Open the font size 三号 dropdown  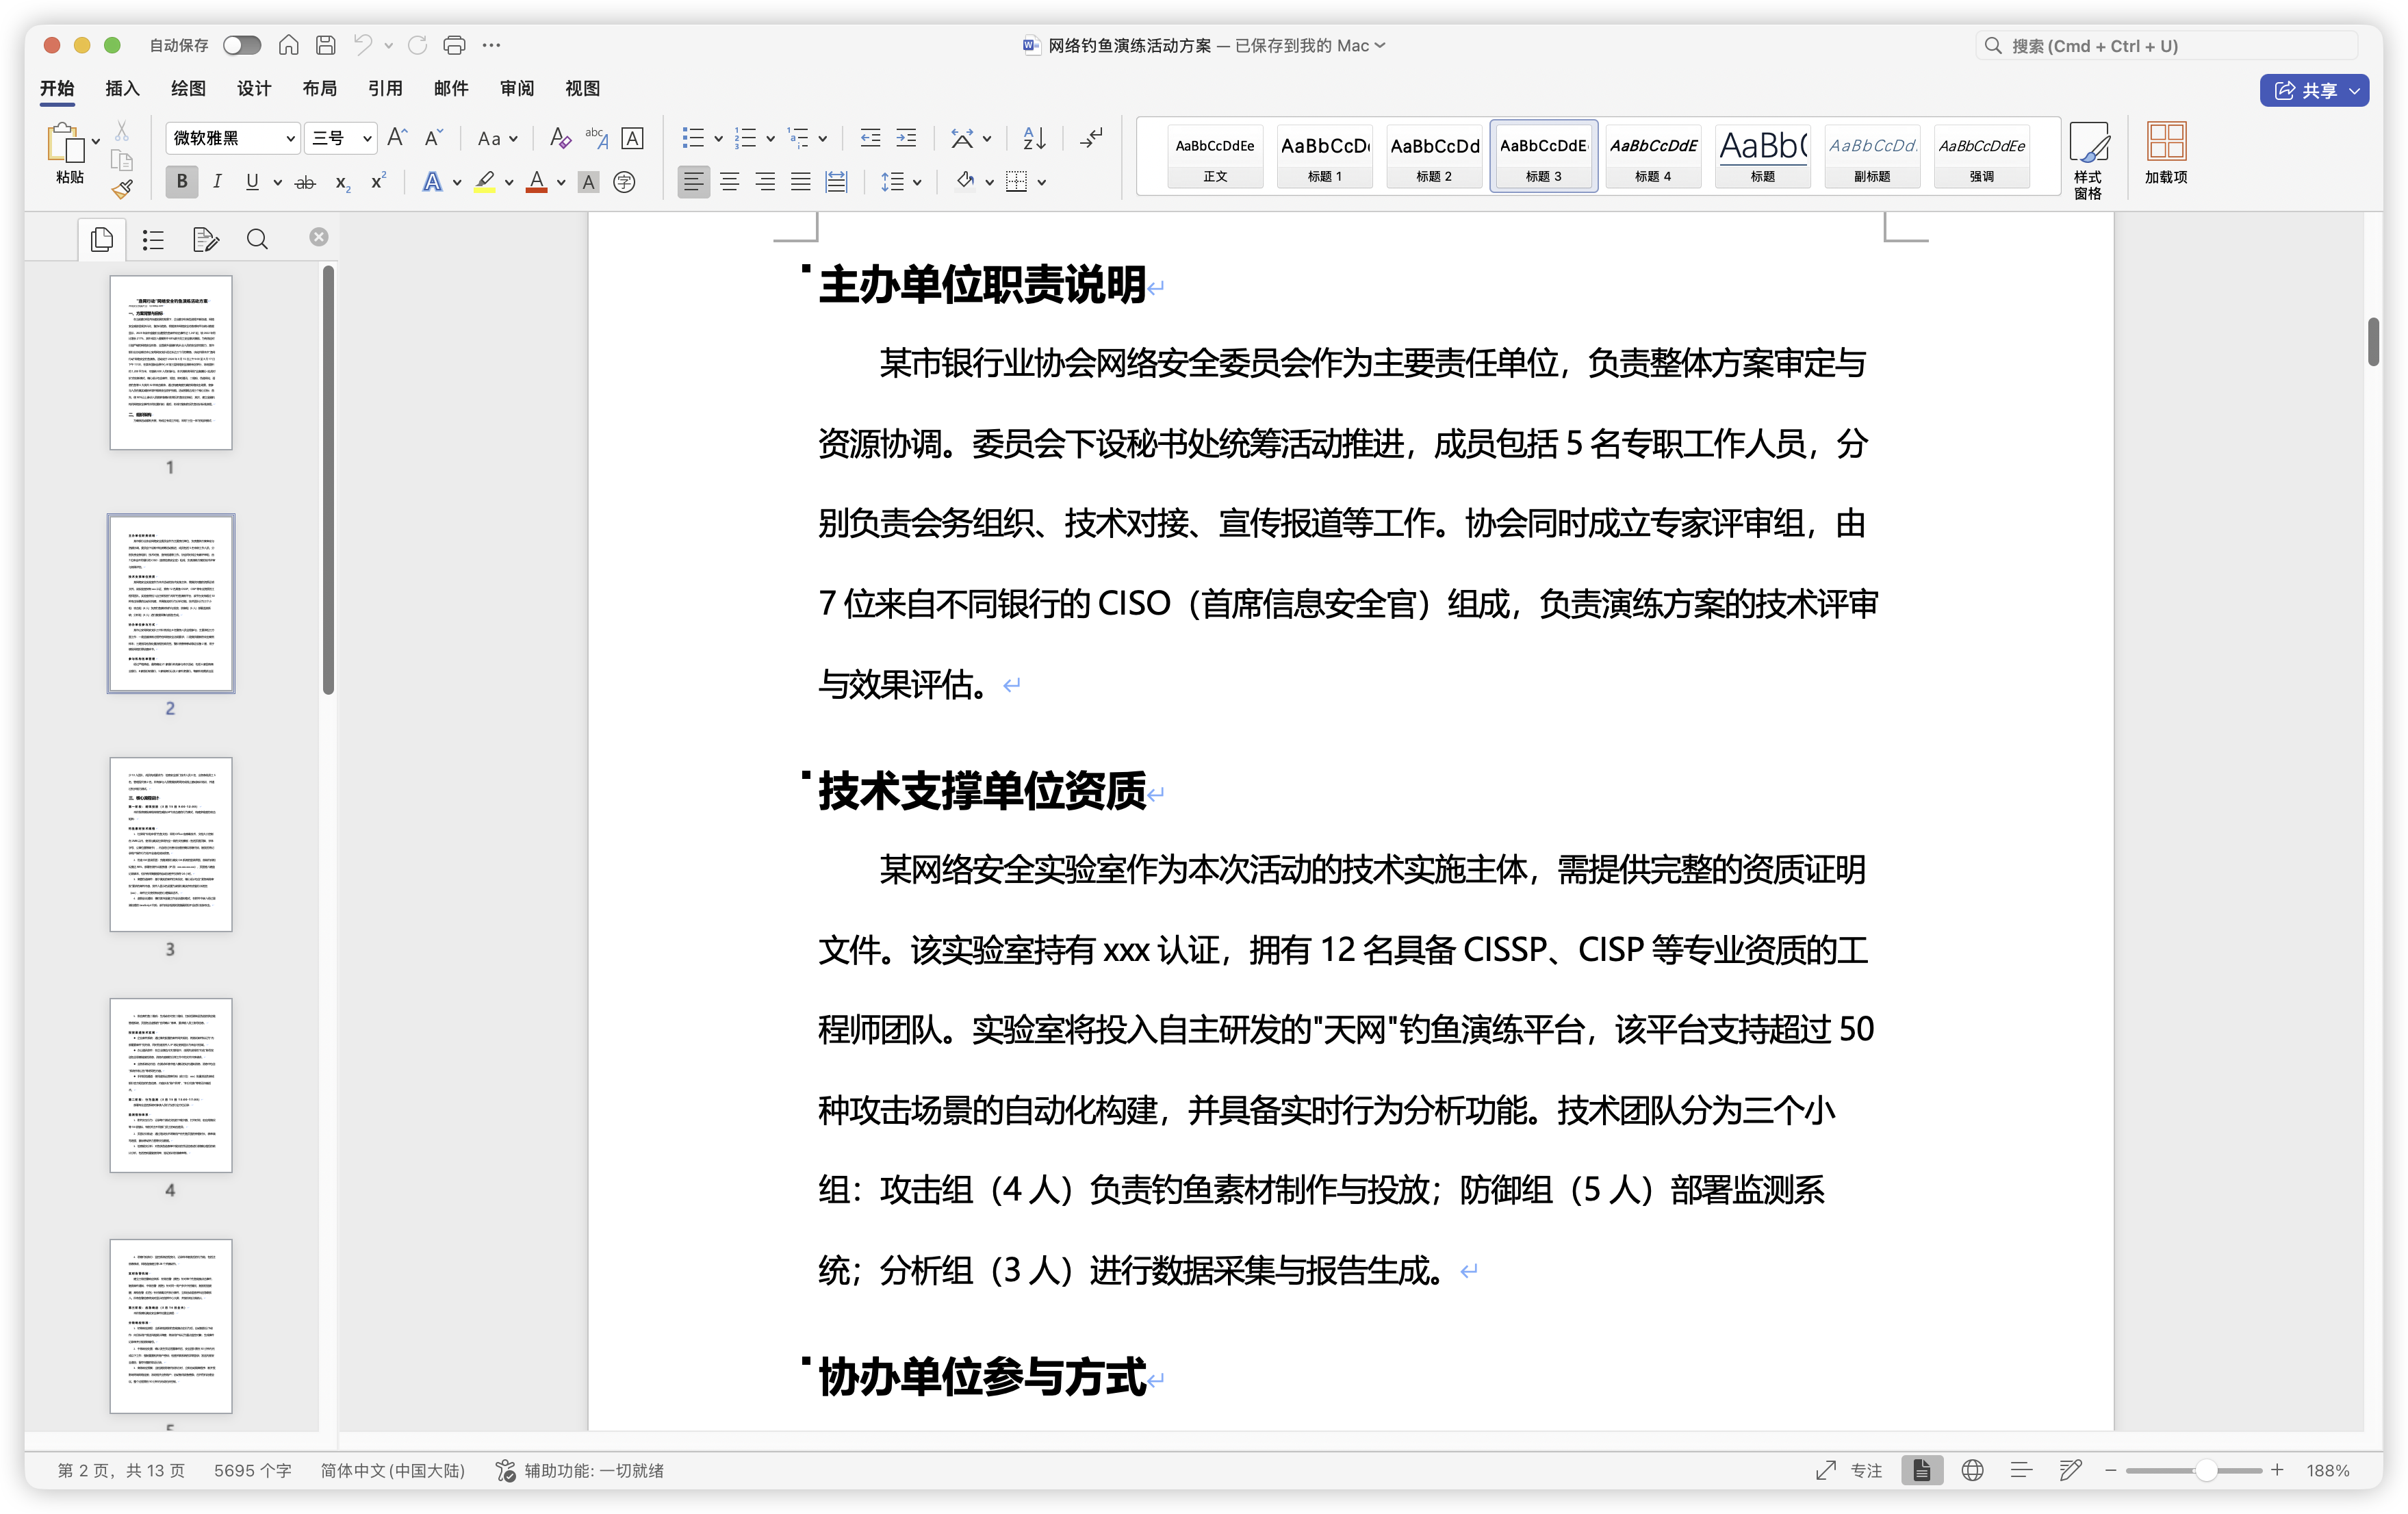click(x=365, y=138)
